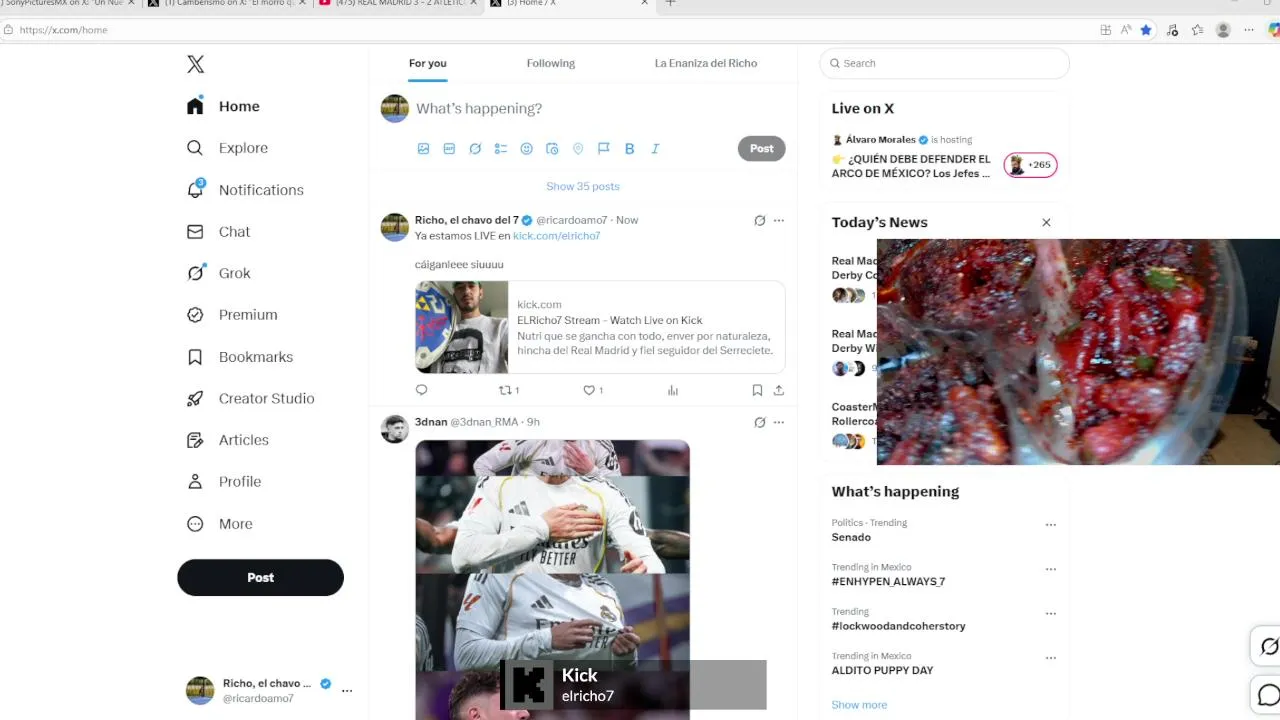Viewport: 1280px width, 720px height.
Task: Bookmark Richo's live post
Action: click(757, 390)
